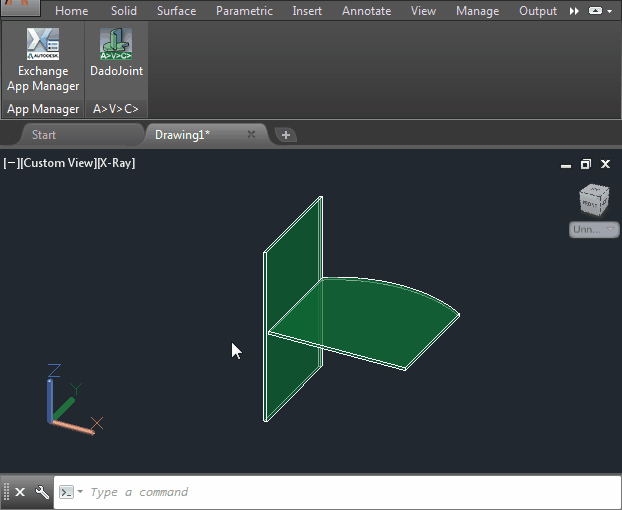Open the Custom View viewport menu
Screen dimensions: 622x510
pos(58,163)
